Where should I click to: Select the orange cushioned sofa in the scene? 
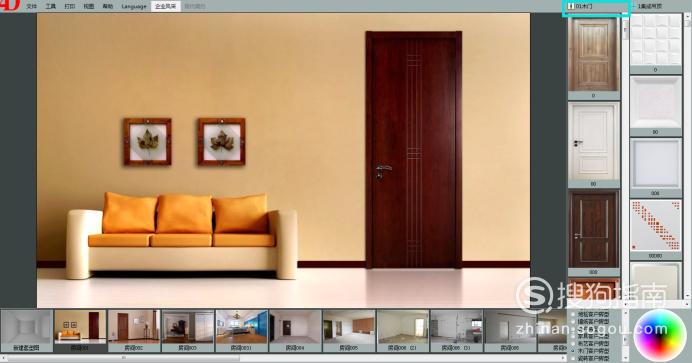point(181,236)
